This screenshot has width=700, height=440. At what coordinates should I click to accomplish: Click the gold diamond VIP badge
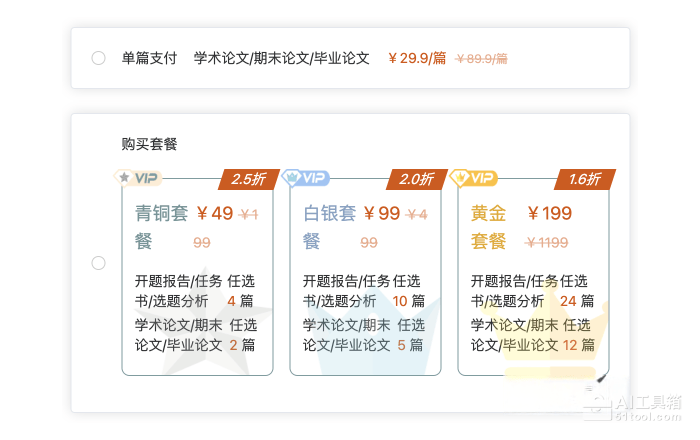473,178
